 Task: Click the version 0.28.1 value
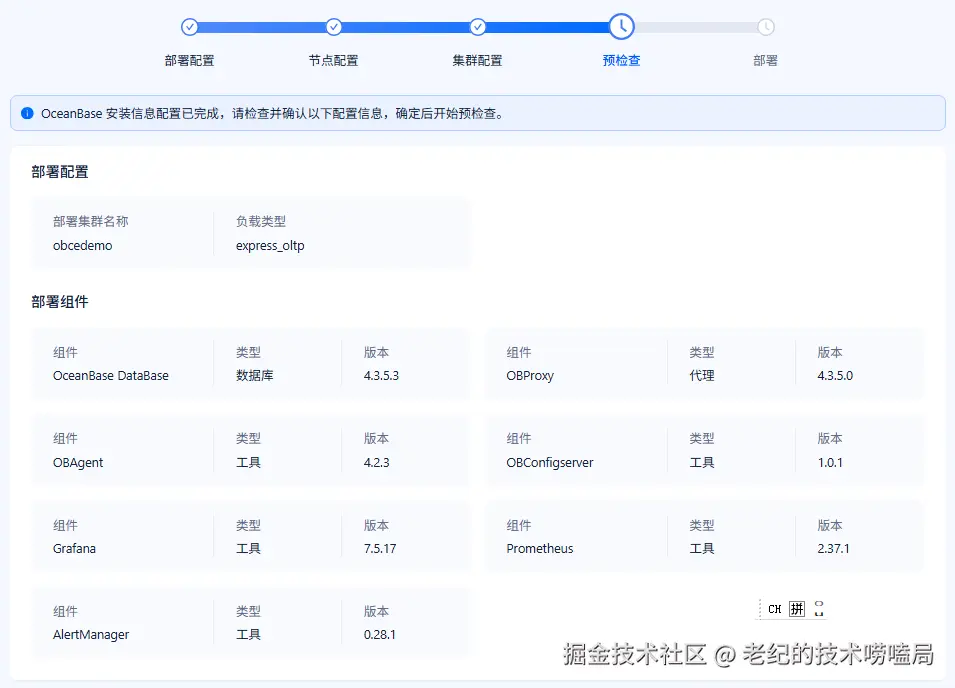[x=379, y=634]
